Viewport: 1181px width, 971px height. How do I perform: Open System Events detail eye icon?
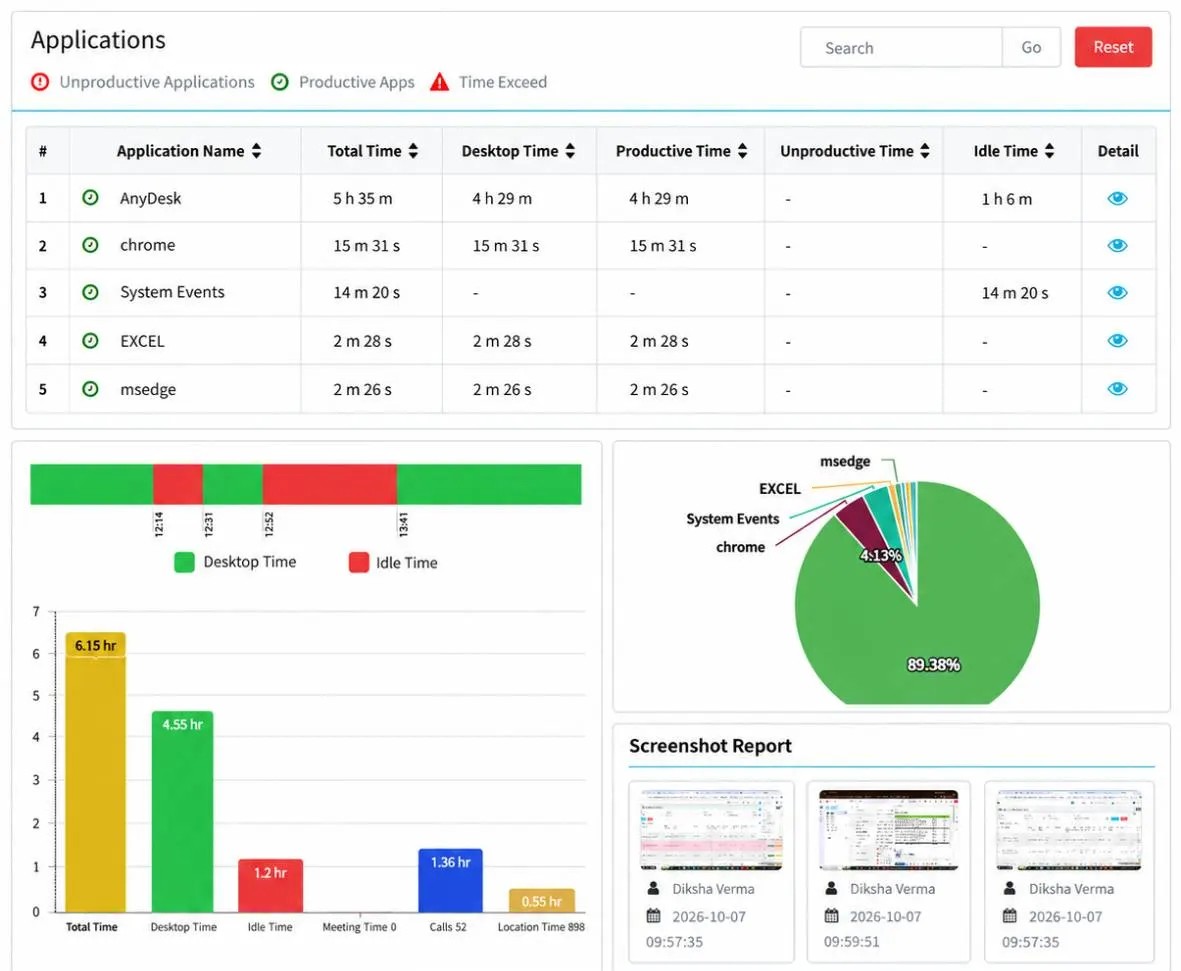coord(1117,292)
